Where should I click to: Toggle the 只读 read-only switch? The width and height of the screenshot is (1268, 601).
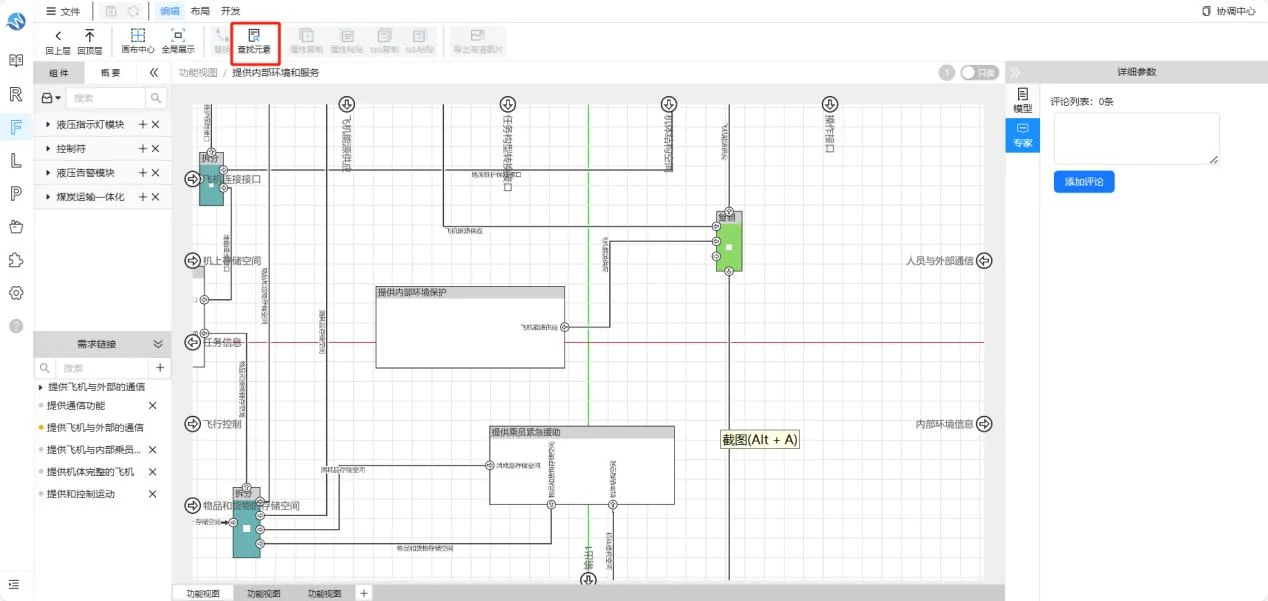[980, 73]
